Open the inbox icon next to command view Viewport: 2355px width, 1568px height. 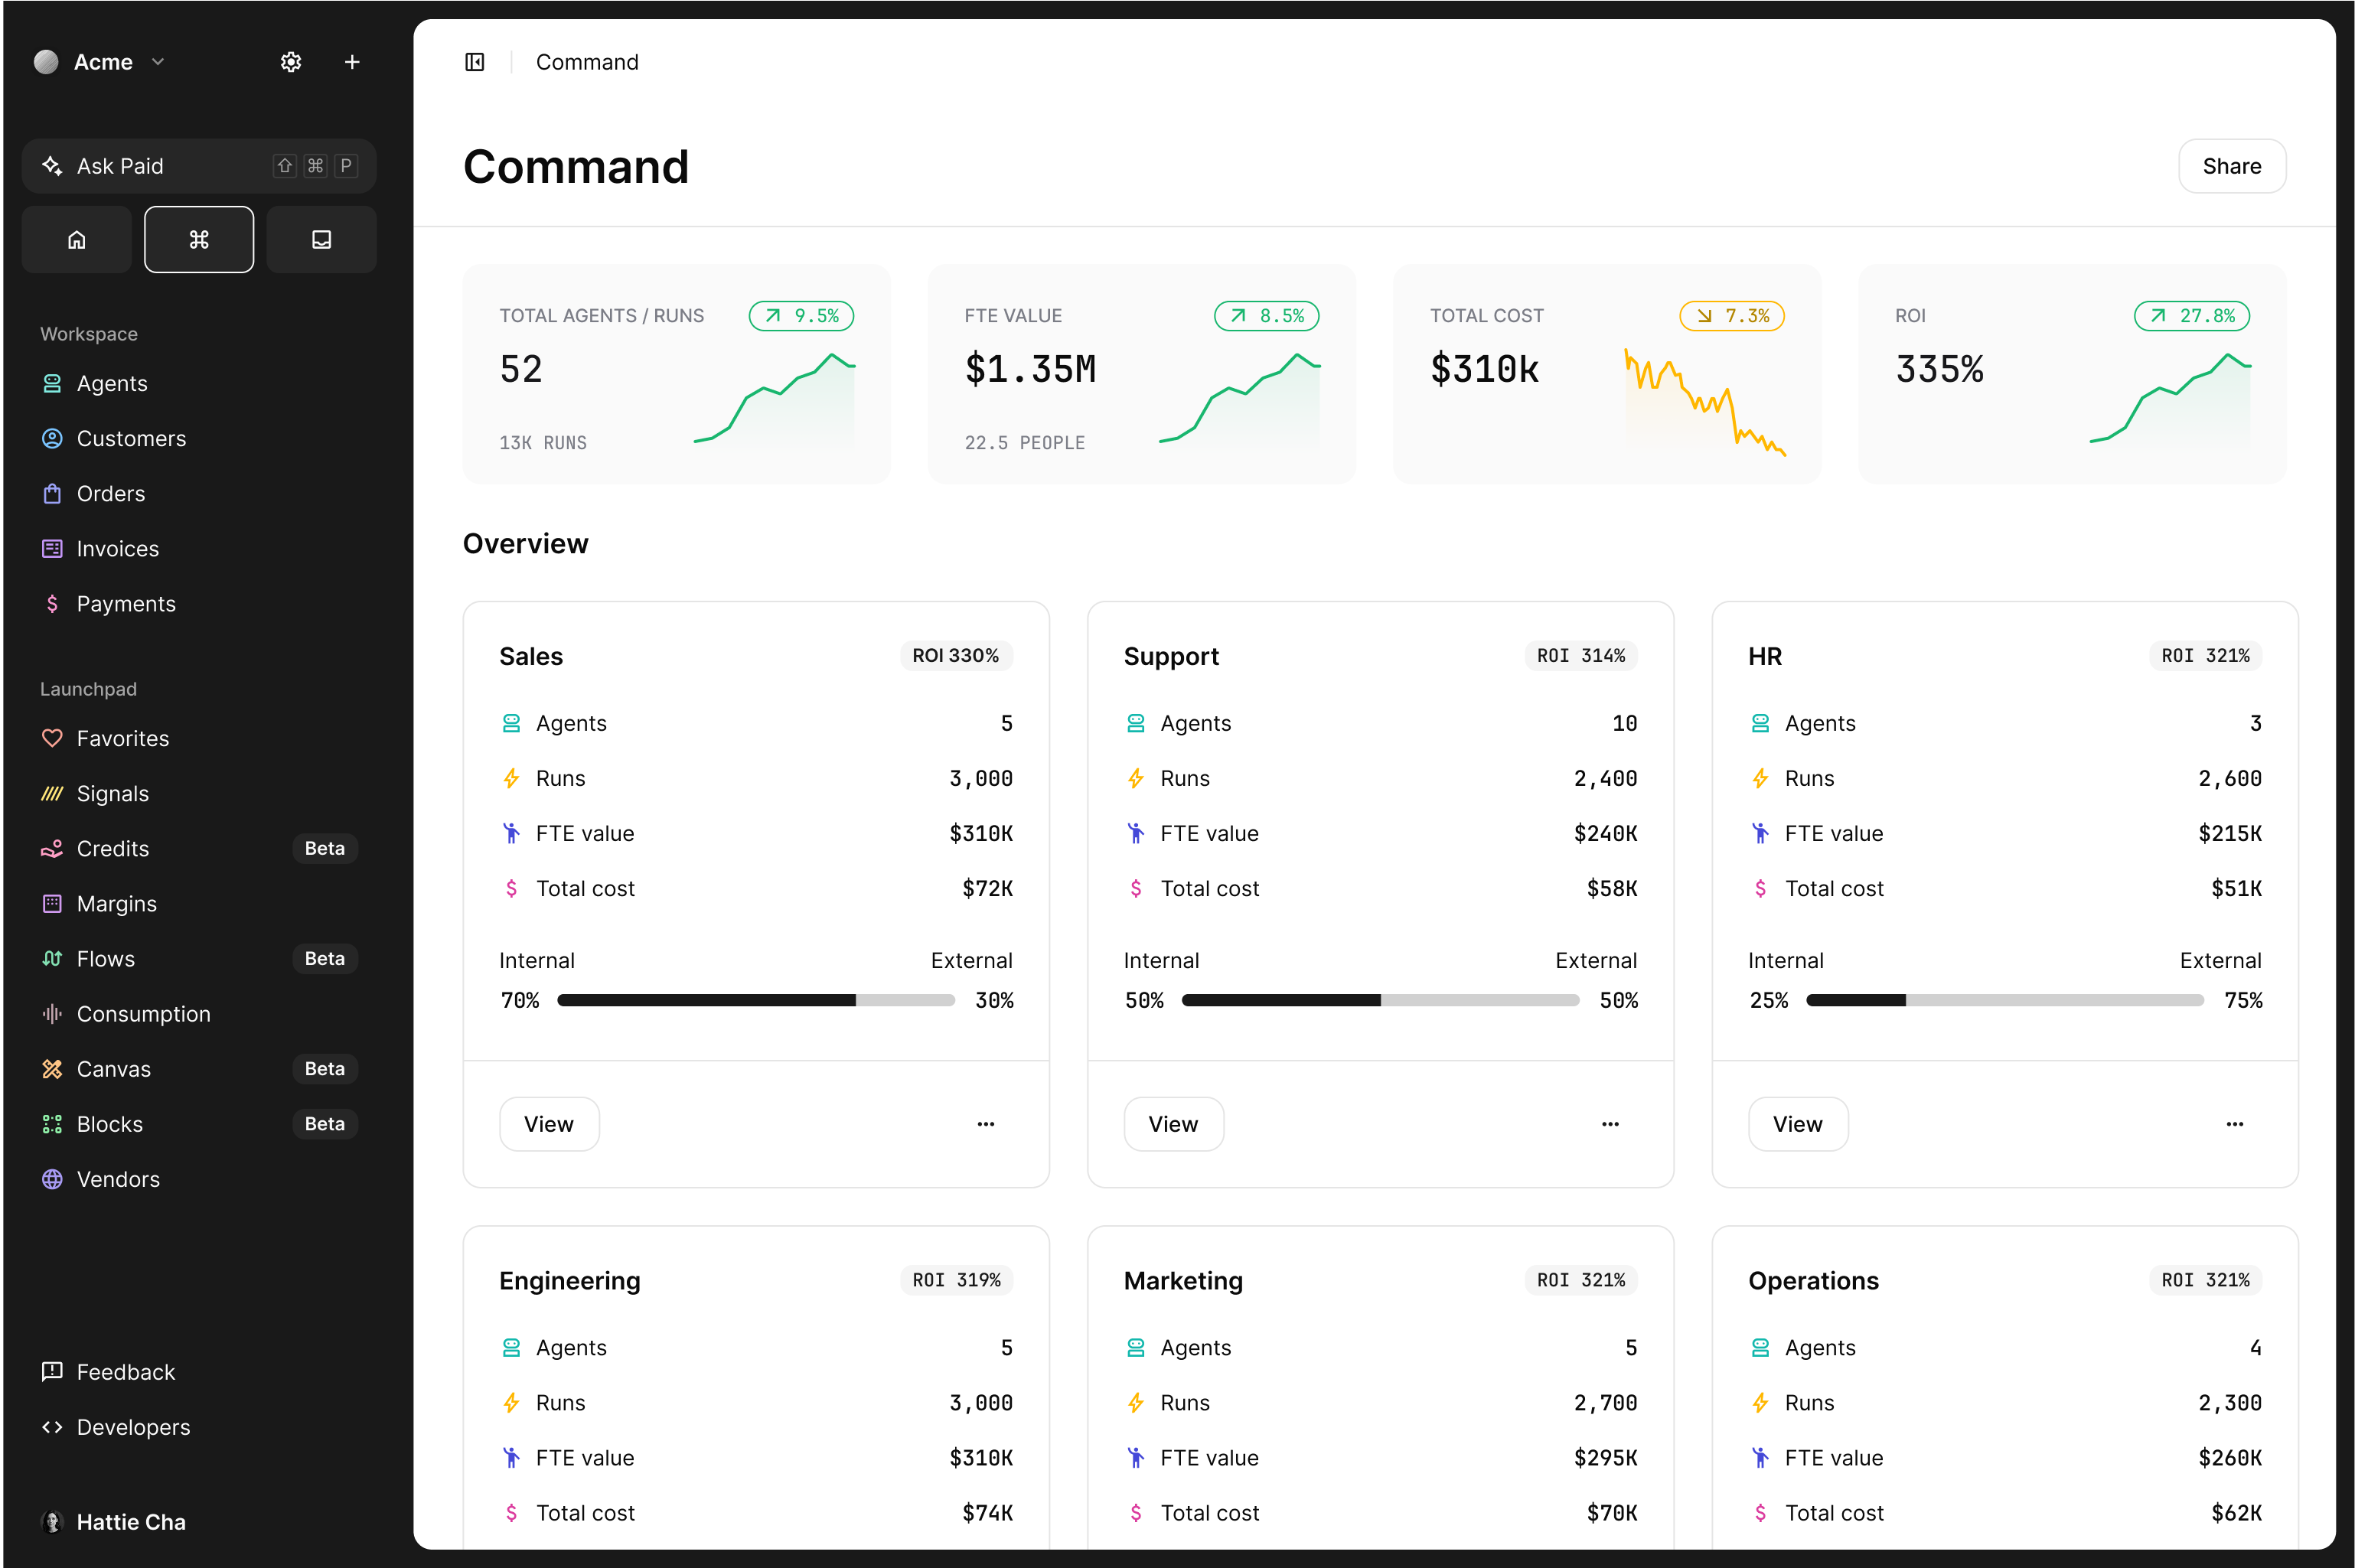pyautogui.click(x=321, y=239)
